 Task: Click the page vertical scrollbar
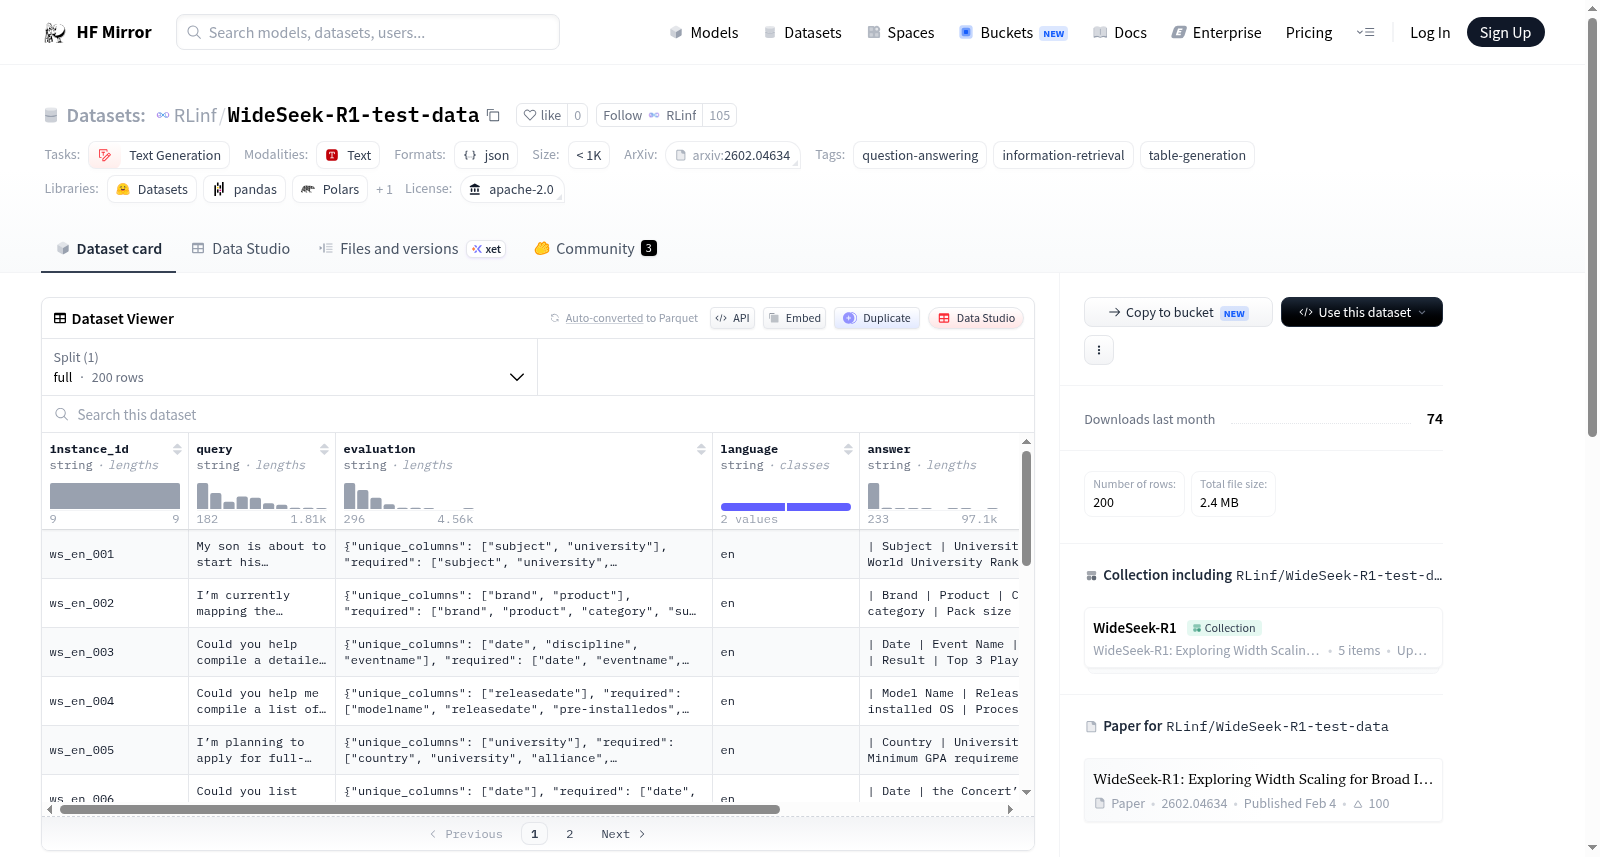(1593, 226)
